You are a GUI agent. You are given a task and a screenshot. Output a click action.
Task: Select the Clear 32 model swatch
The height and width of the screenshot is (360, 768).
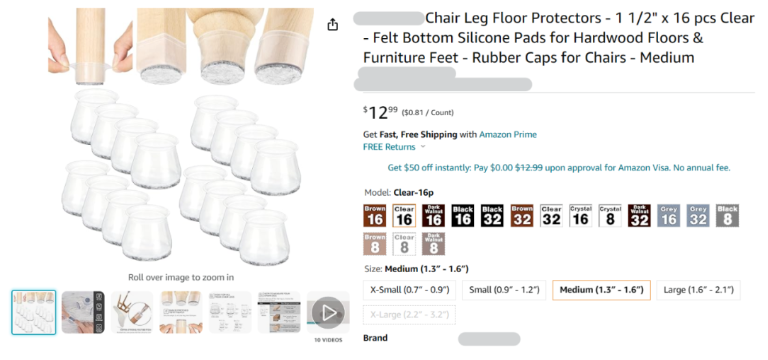[x=551, y=216]
